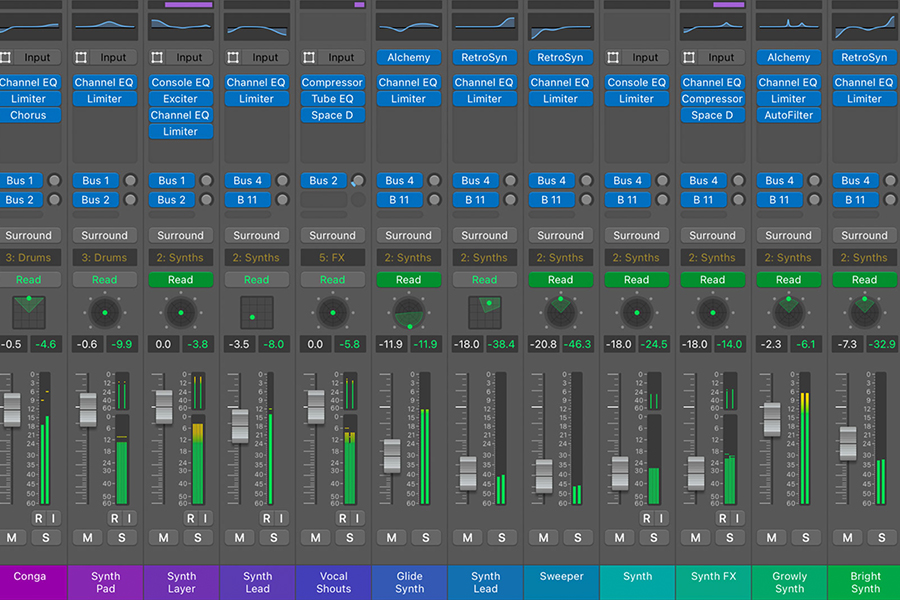900x600 pixels.
Task: Enable input monitoring on Synth Layer
Action: 205,518
